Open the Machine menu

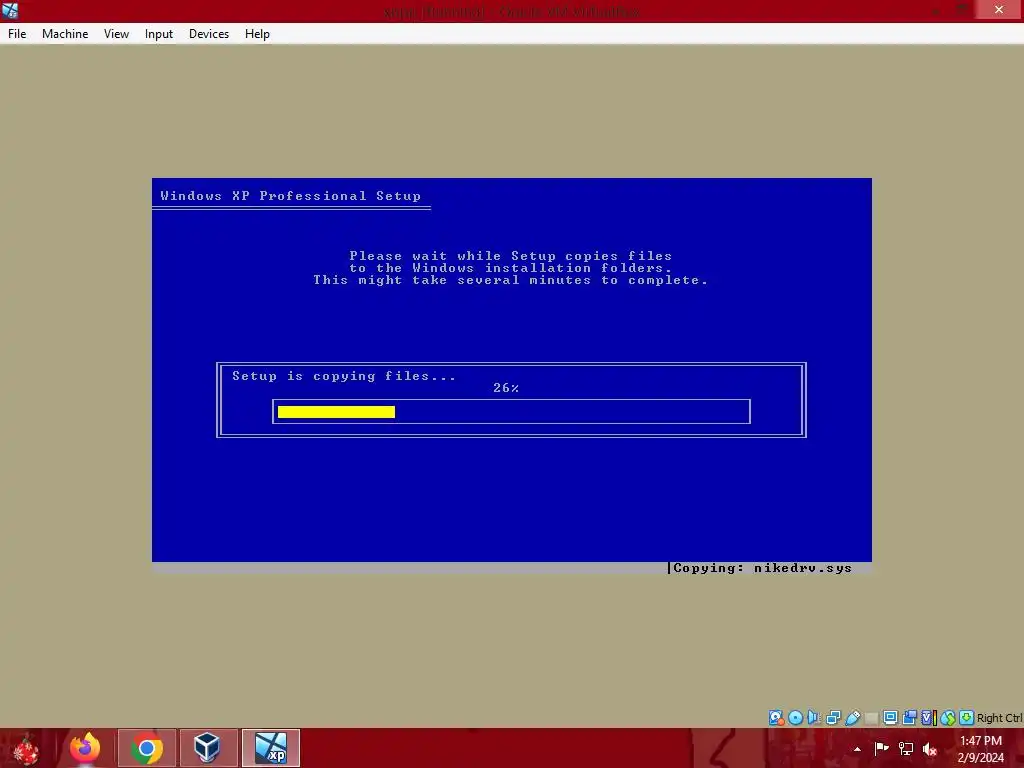[65, 34]
